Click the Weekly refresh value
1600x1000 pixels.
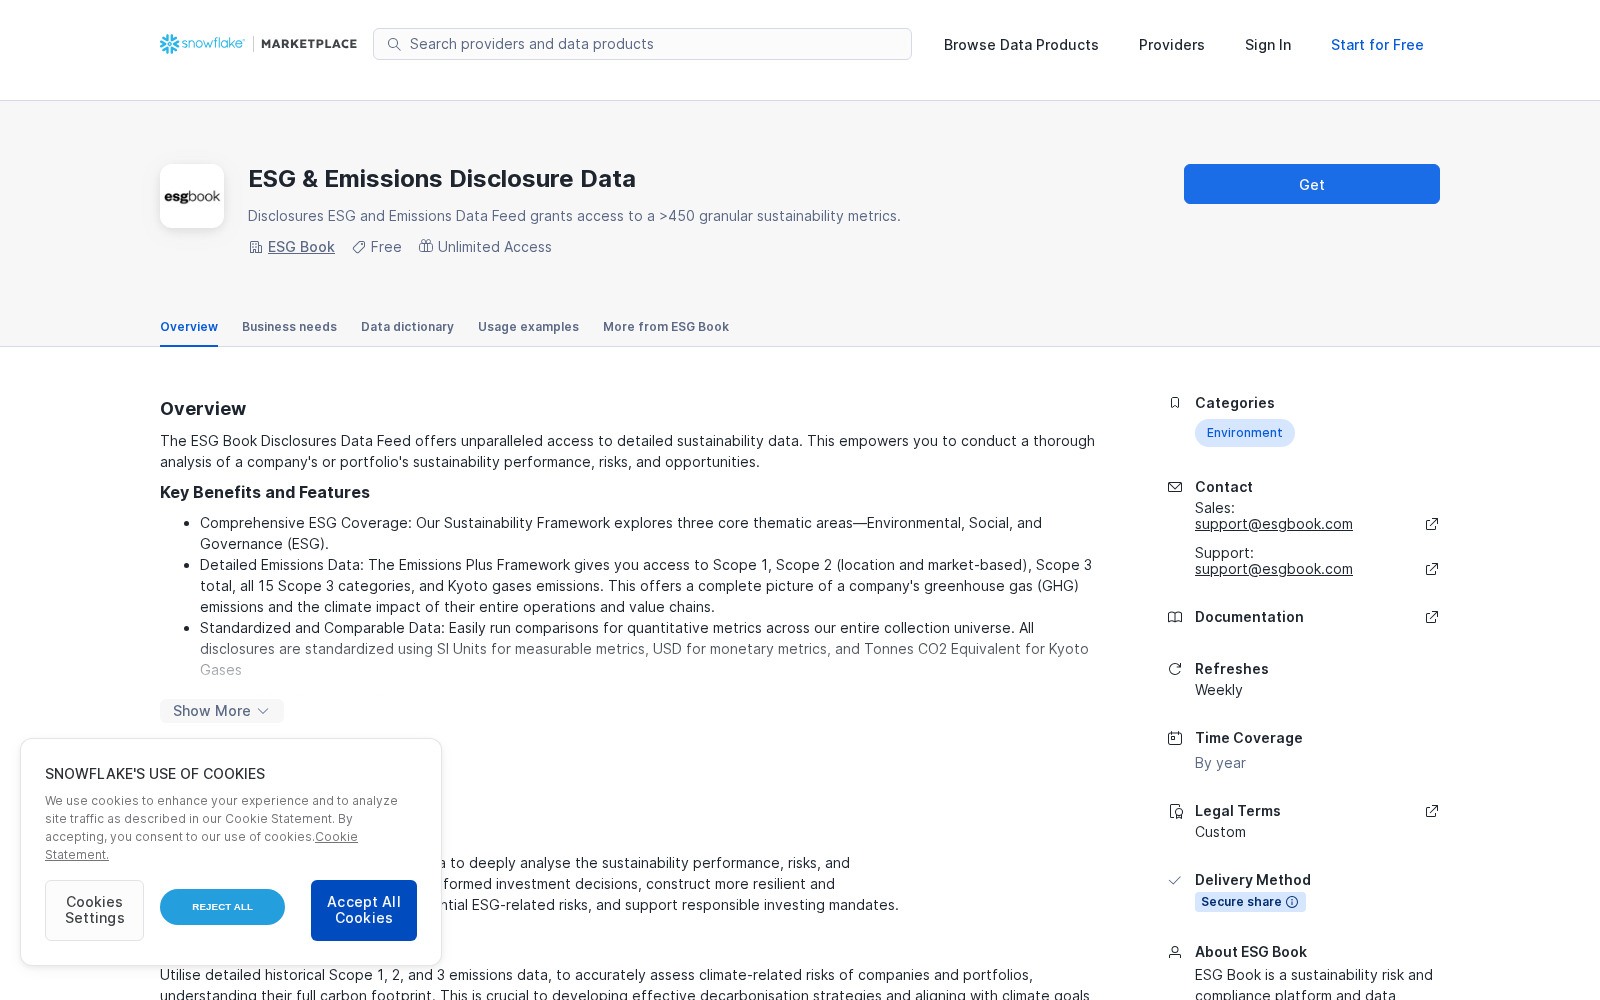(x=1219, y=690)
